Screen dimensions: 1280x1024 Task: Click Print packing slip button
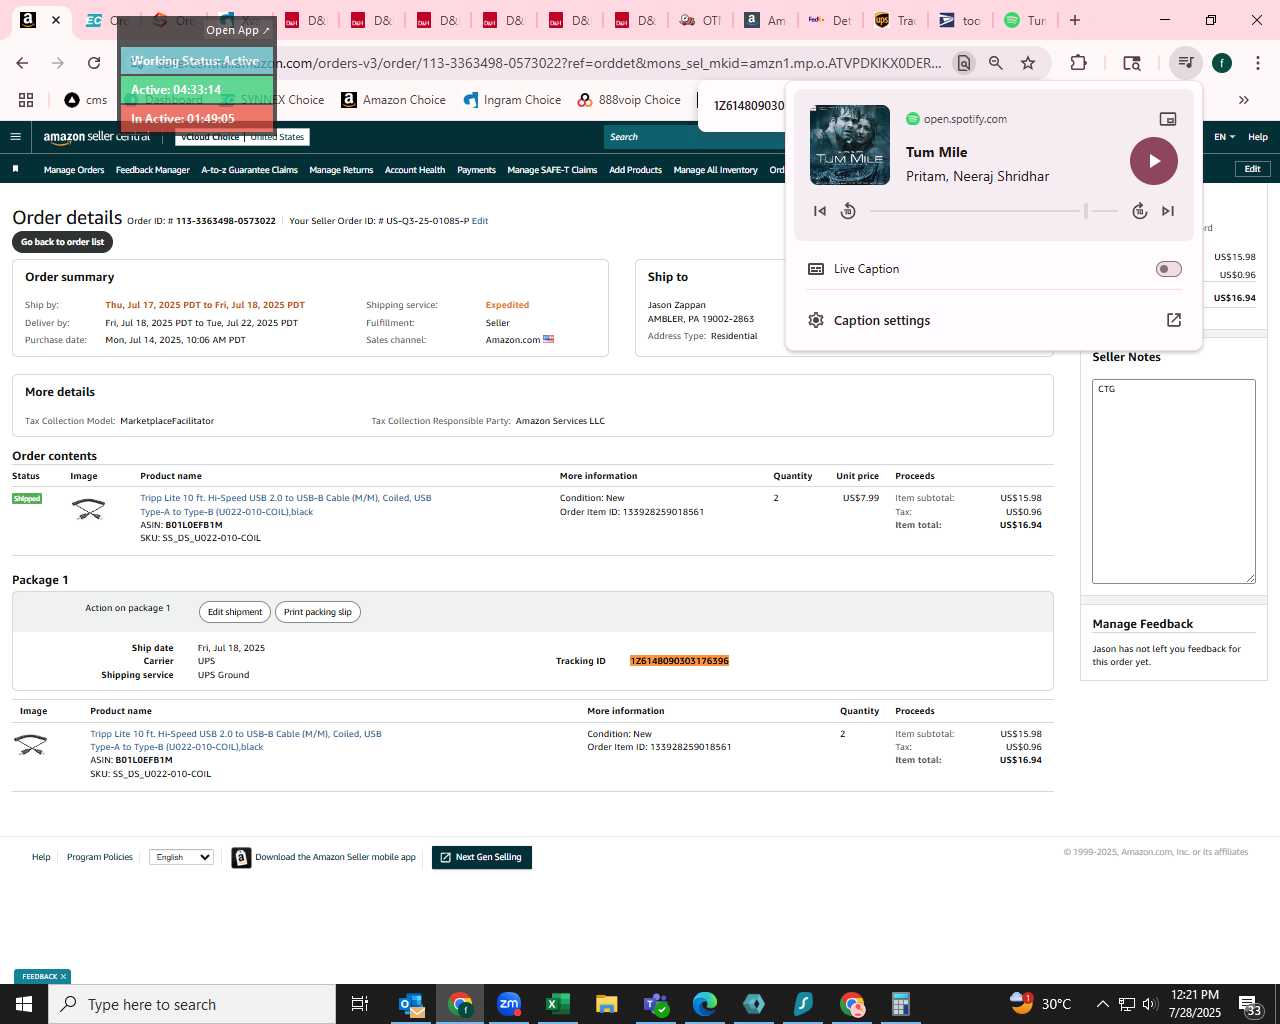(x=317, y=612)
